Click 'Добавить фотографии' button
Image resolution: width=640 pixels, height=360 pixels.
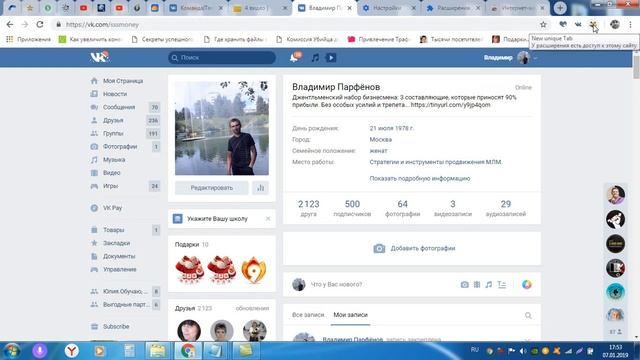tap(414, 248)
